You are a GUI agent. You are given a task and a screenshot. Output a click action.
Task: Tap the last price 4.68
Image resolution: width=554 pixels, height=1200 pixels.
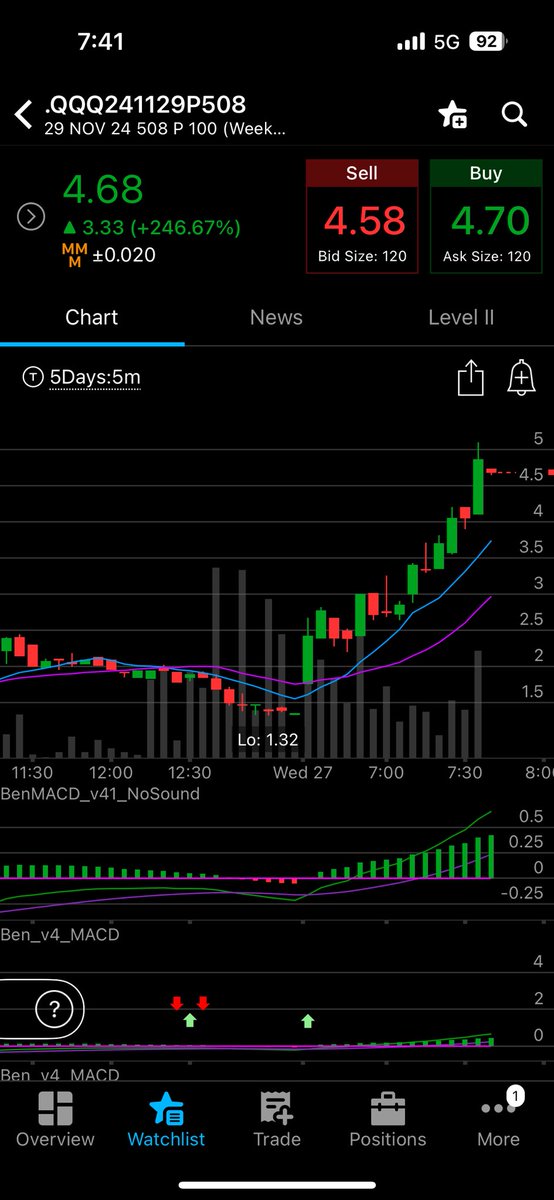(x=104, y=189)
